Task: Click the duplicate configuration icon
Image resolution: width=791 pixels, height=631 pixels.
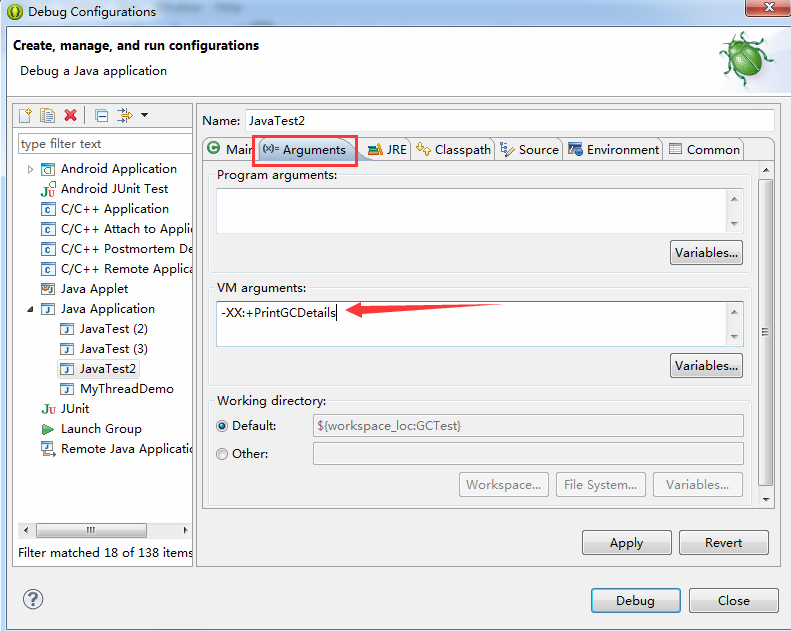Action: coord(48,115)
